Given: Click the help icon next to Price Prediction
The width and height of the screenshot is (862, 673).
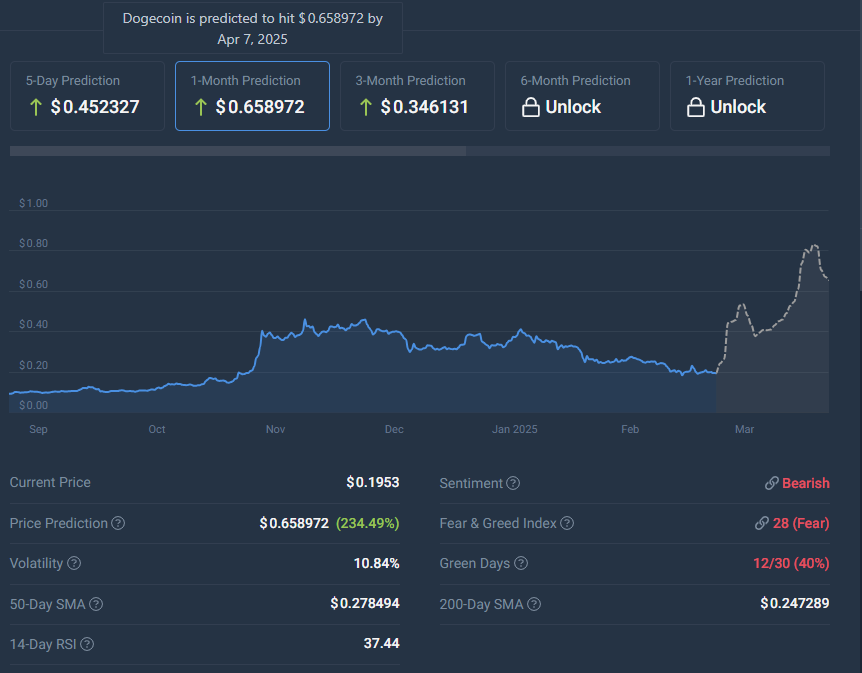Looking at the screenshot, I should [118, 524].
